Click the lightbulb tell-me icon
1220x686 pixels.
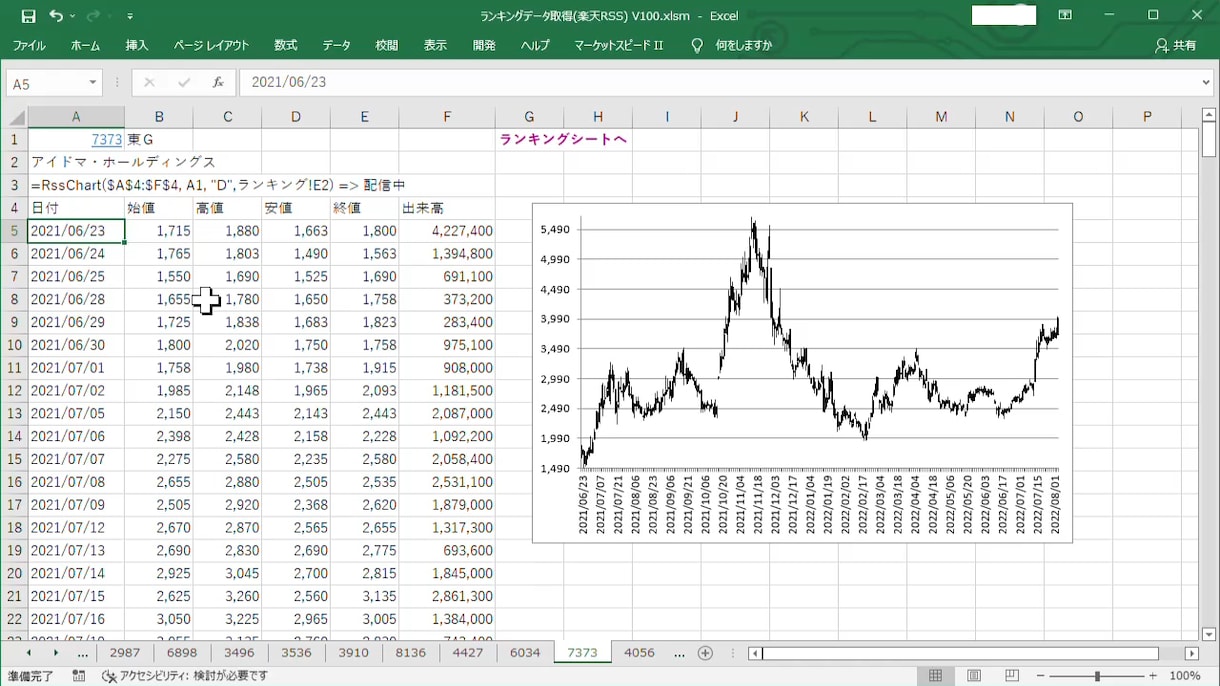[x=697, y=45]
